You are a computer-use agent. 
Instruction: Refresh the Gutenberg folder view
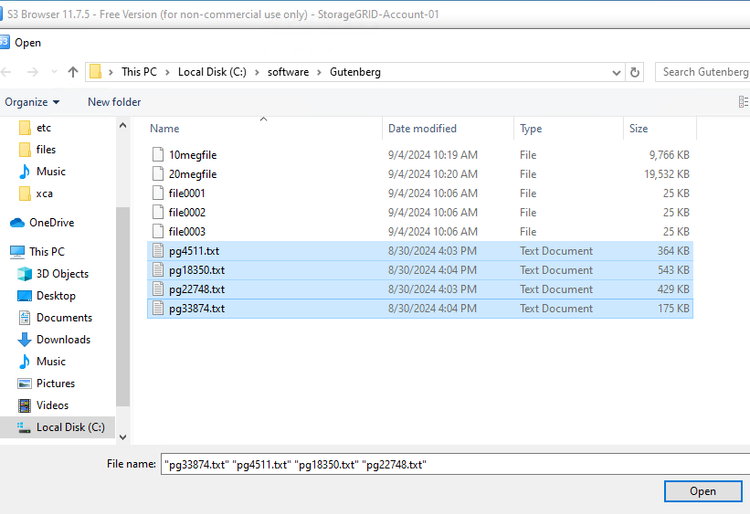click(x=635, y=72)
